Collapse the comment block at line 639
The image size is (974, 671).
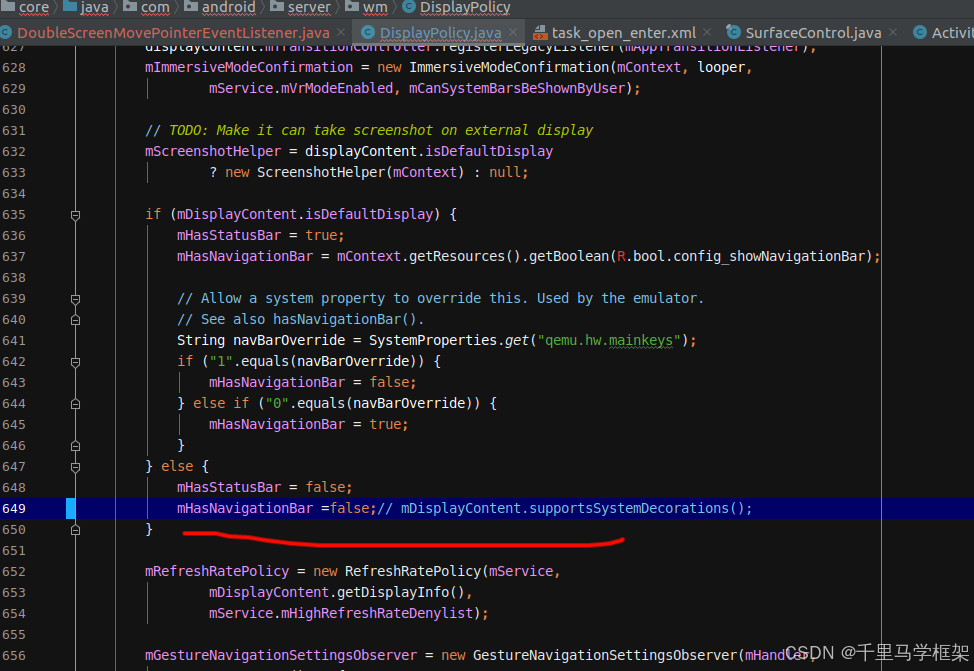click(x=75, y=299)
